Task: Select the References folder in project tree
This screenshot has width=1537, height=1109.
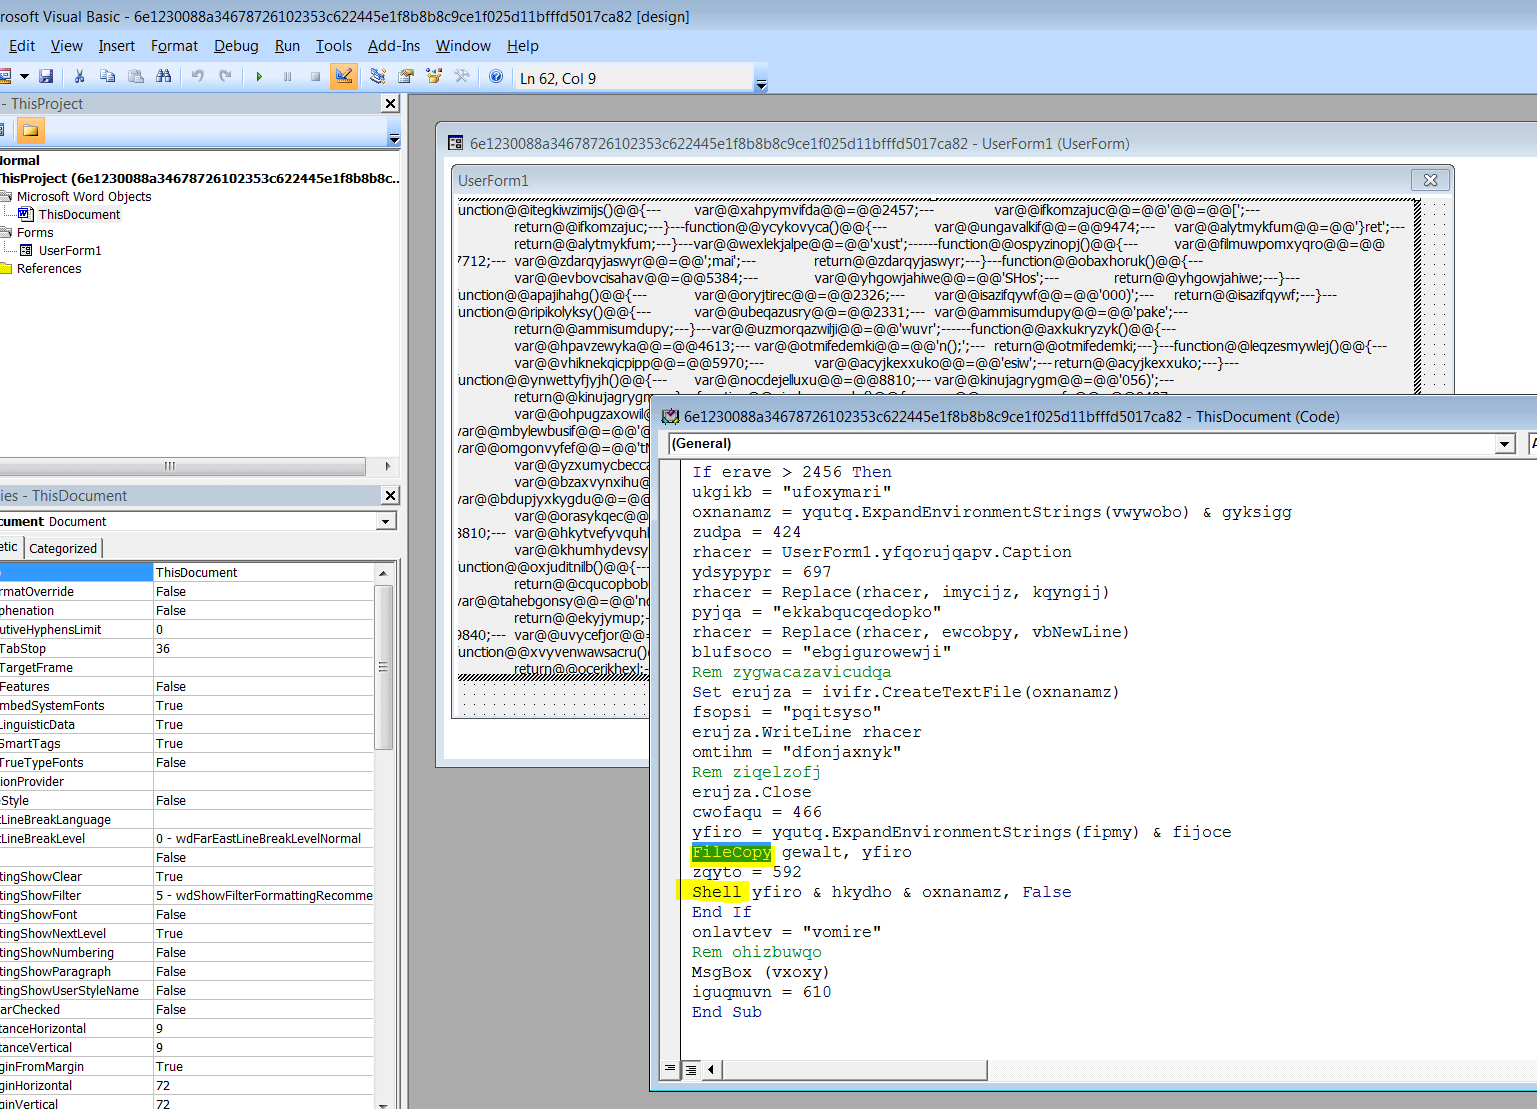Action: tap(49, 268)
